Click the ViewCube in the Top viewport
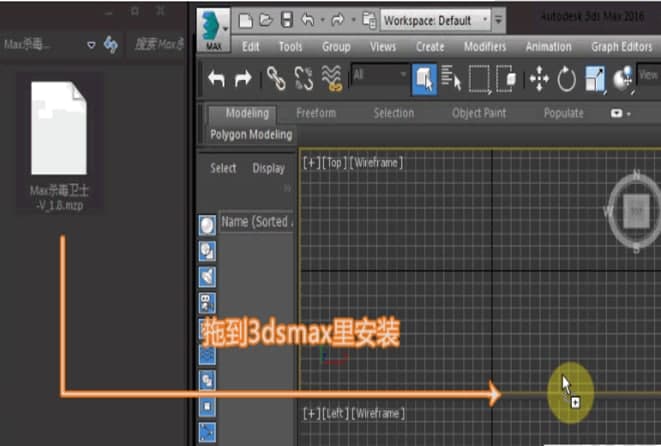The height and width of the screenshot is (446, 661). 635,212
